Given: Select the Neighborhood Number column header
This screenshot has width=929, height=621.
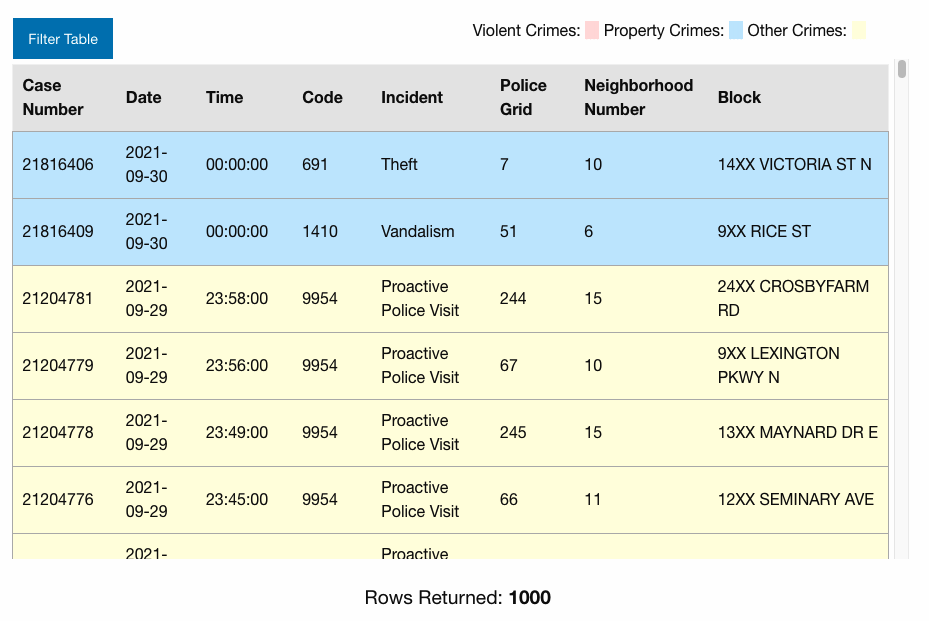Looking at the screenshot, I should click(x=638, y=98).
